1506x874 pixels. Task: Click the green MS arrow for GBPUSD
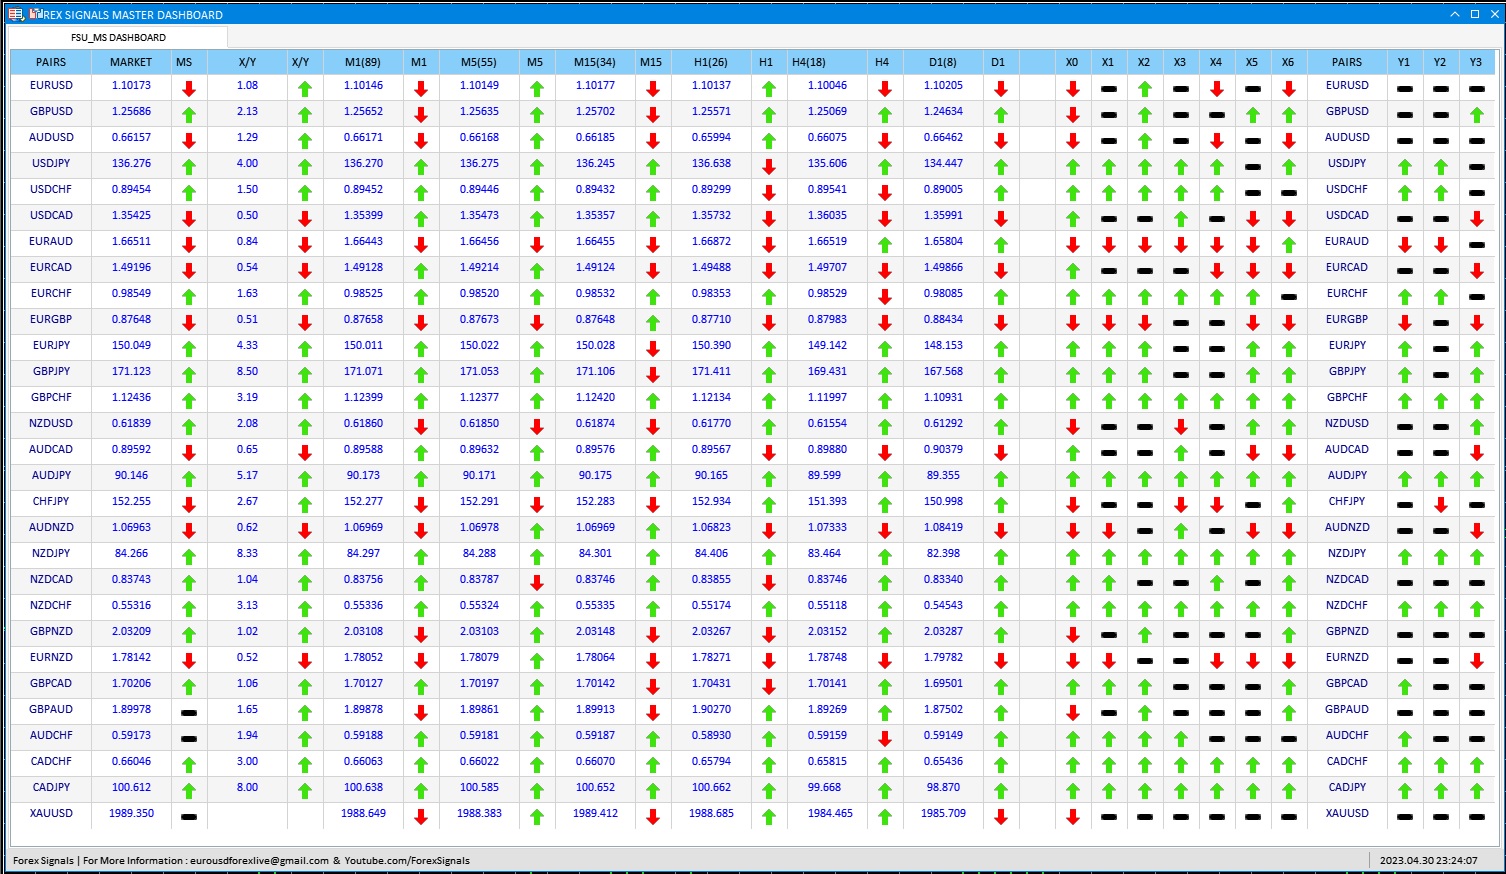coord(189,115)
